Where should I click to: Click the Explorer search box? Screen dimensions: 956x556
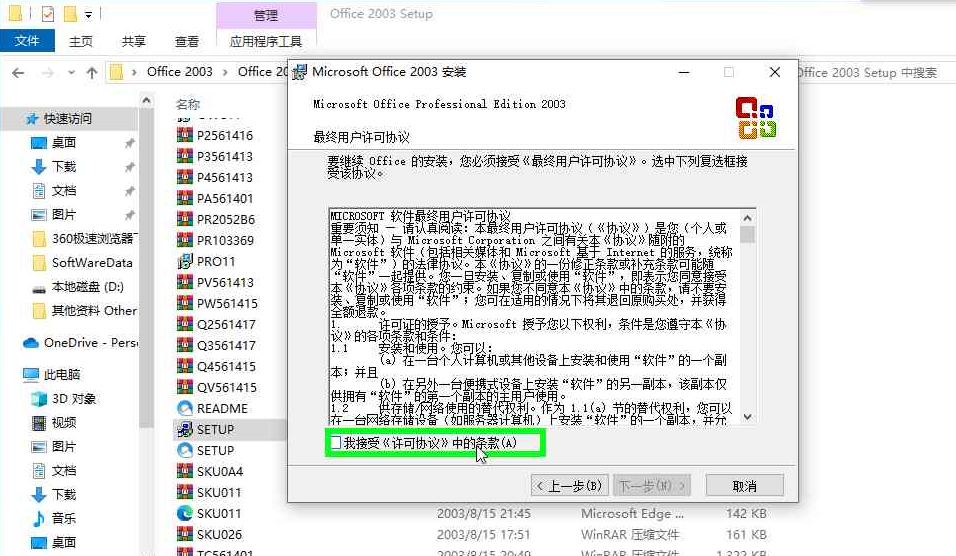click(x=876, y=73)
